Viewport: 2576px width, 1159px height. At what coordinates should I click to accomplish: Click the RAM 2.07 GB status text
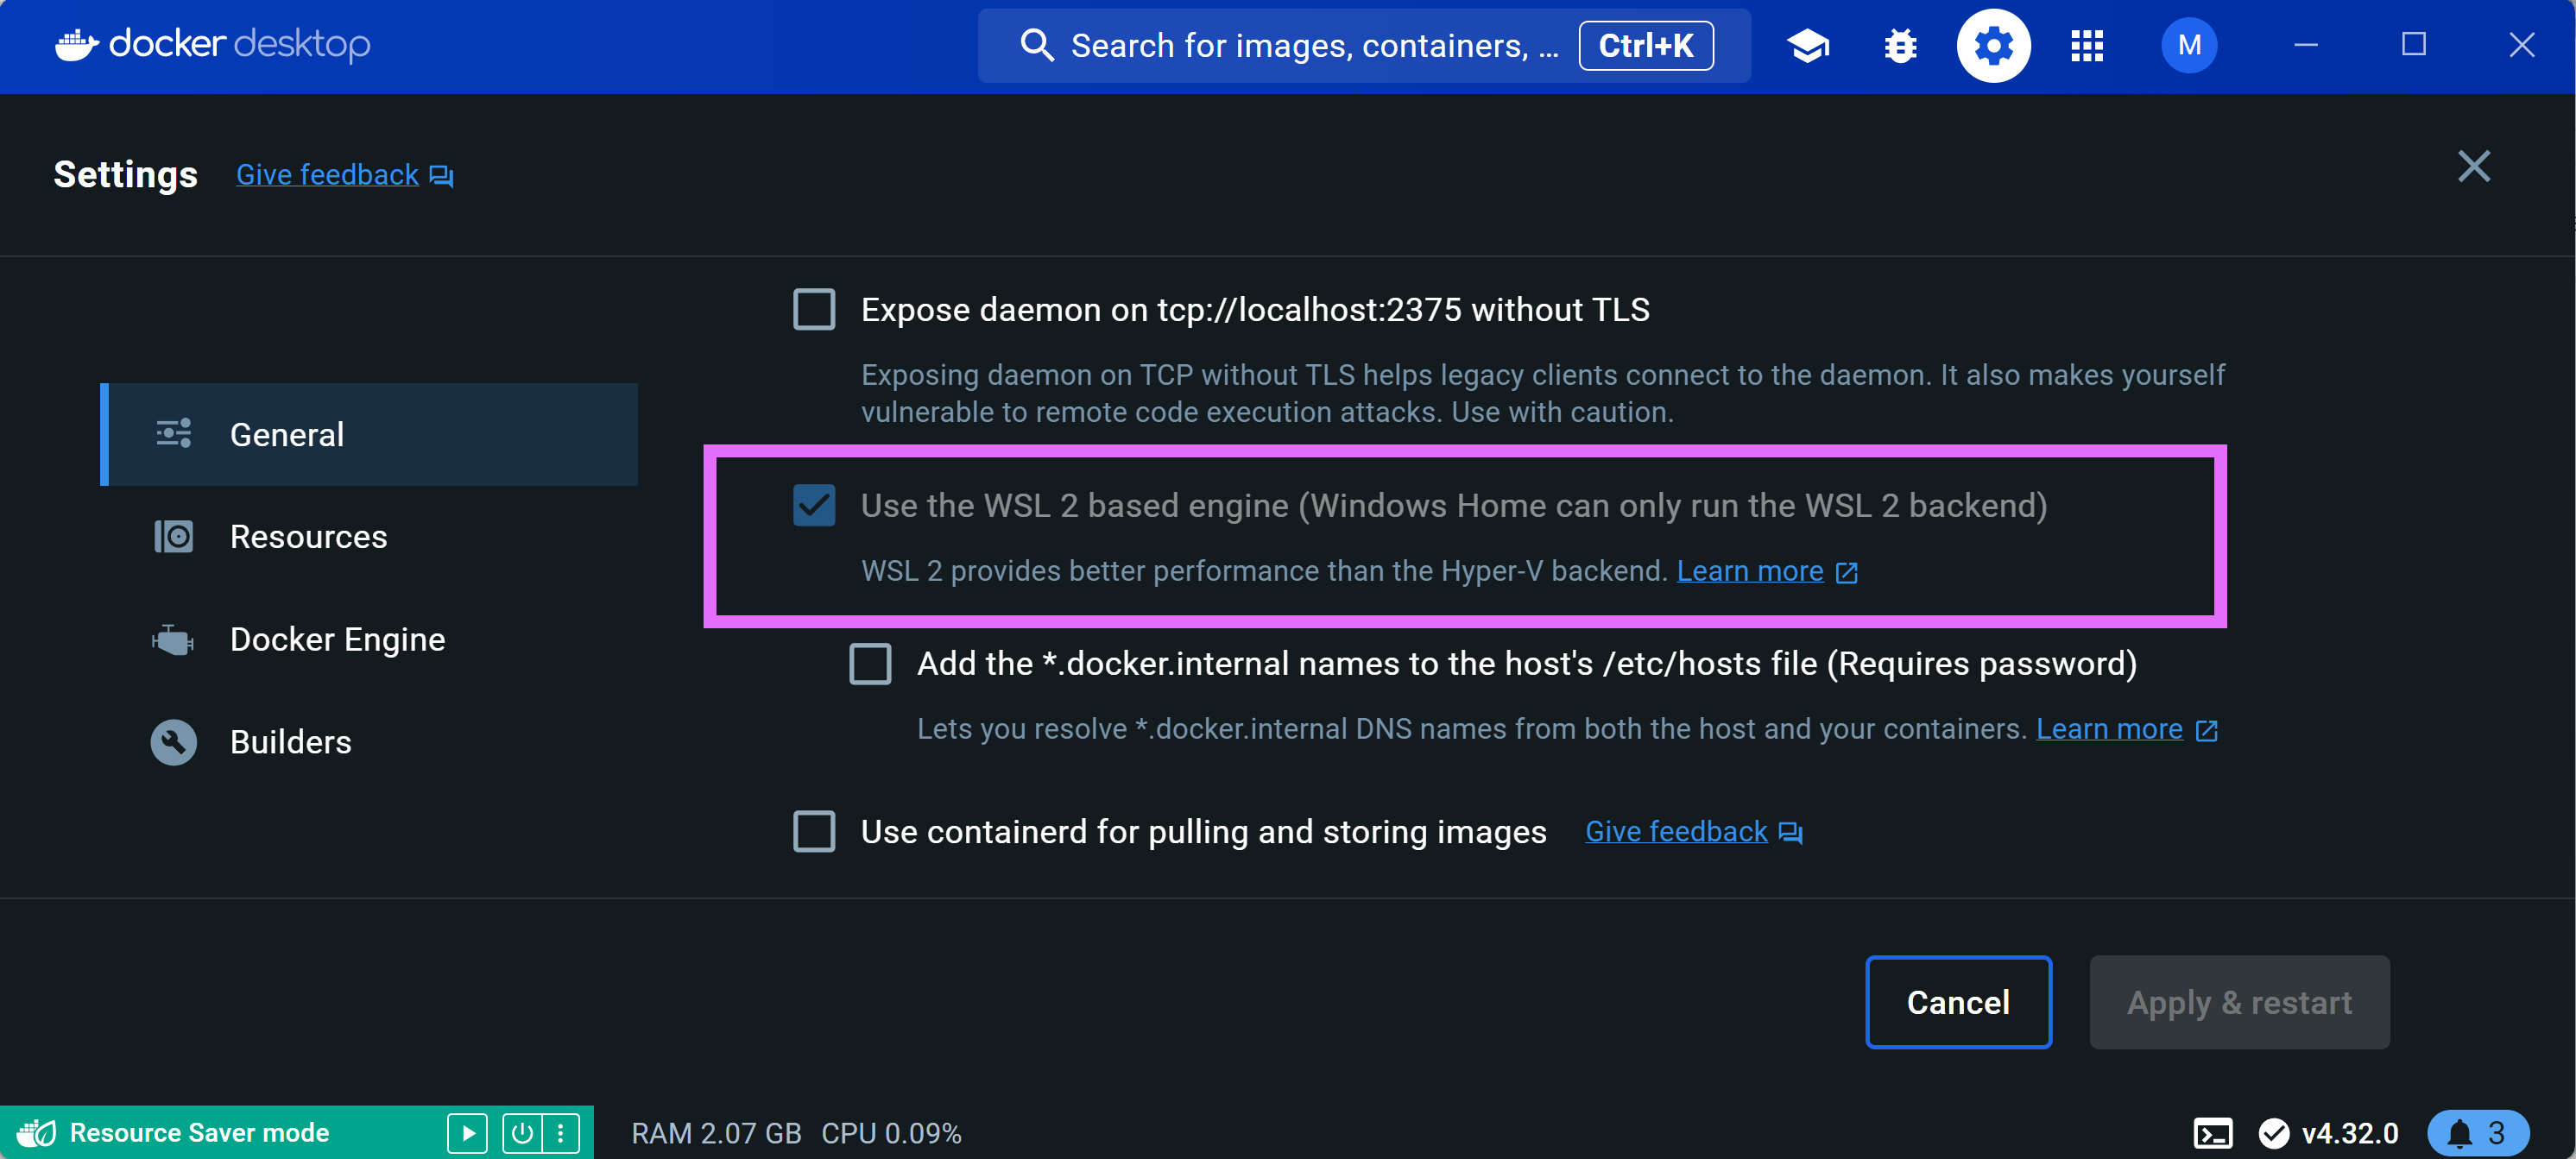(x=716, y=1133)
